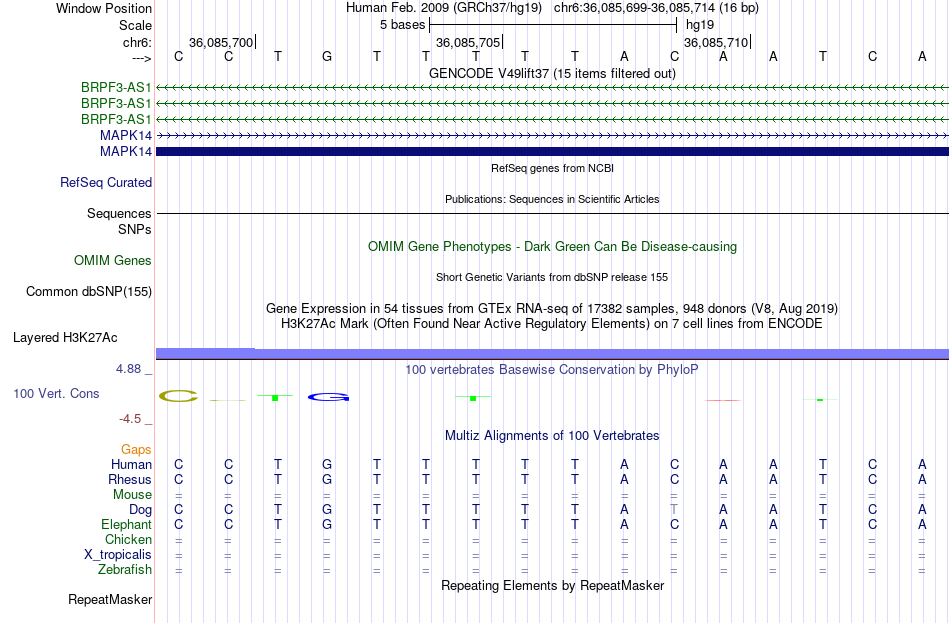Click the blue G PhyloP conservation logo
The height and width of the screenshot is (623, 950).
pos(328,398)
